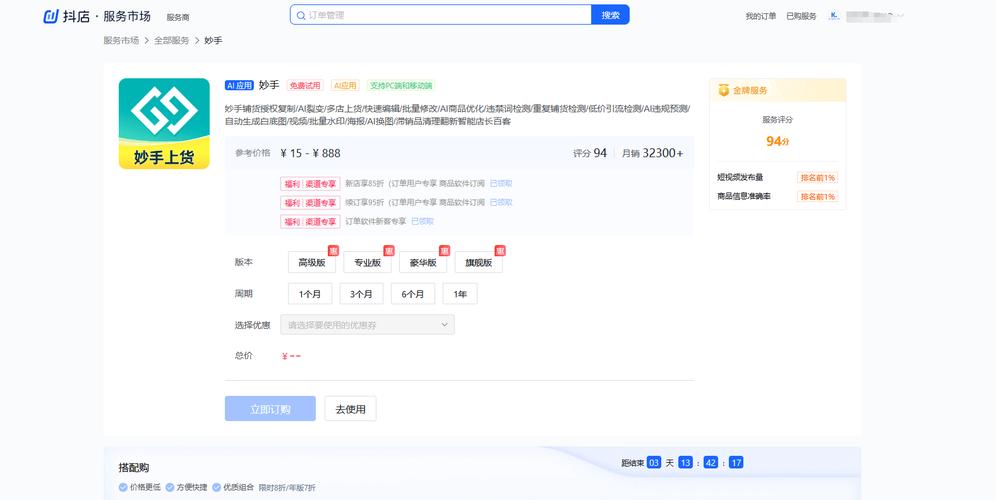The height and width of the screenshot is (500, 996).
Task: Click the 月销 32300+ sales text
Action: click(x=652, y=153)
